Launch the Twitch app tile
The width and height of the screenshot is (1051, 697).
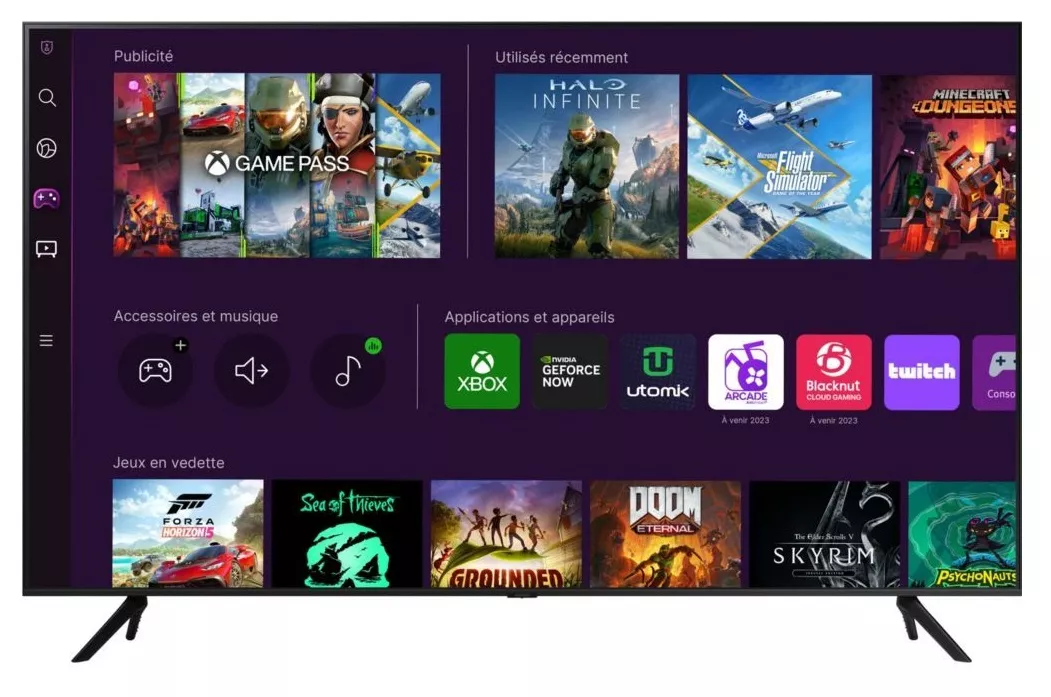922,373
